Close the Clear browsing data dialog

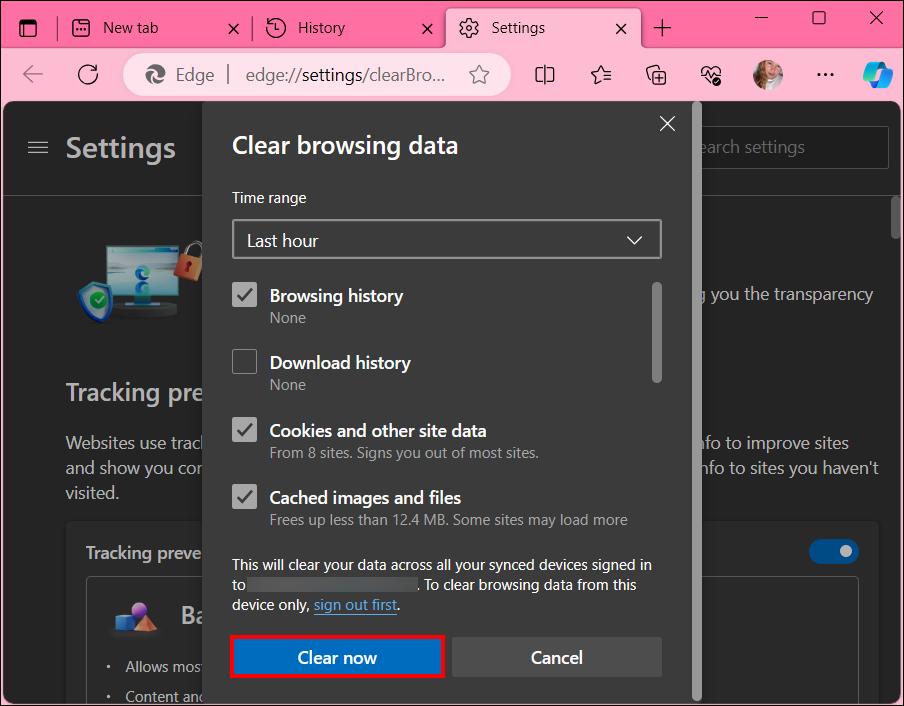point(667,123)
